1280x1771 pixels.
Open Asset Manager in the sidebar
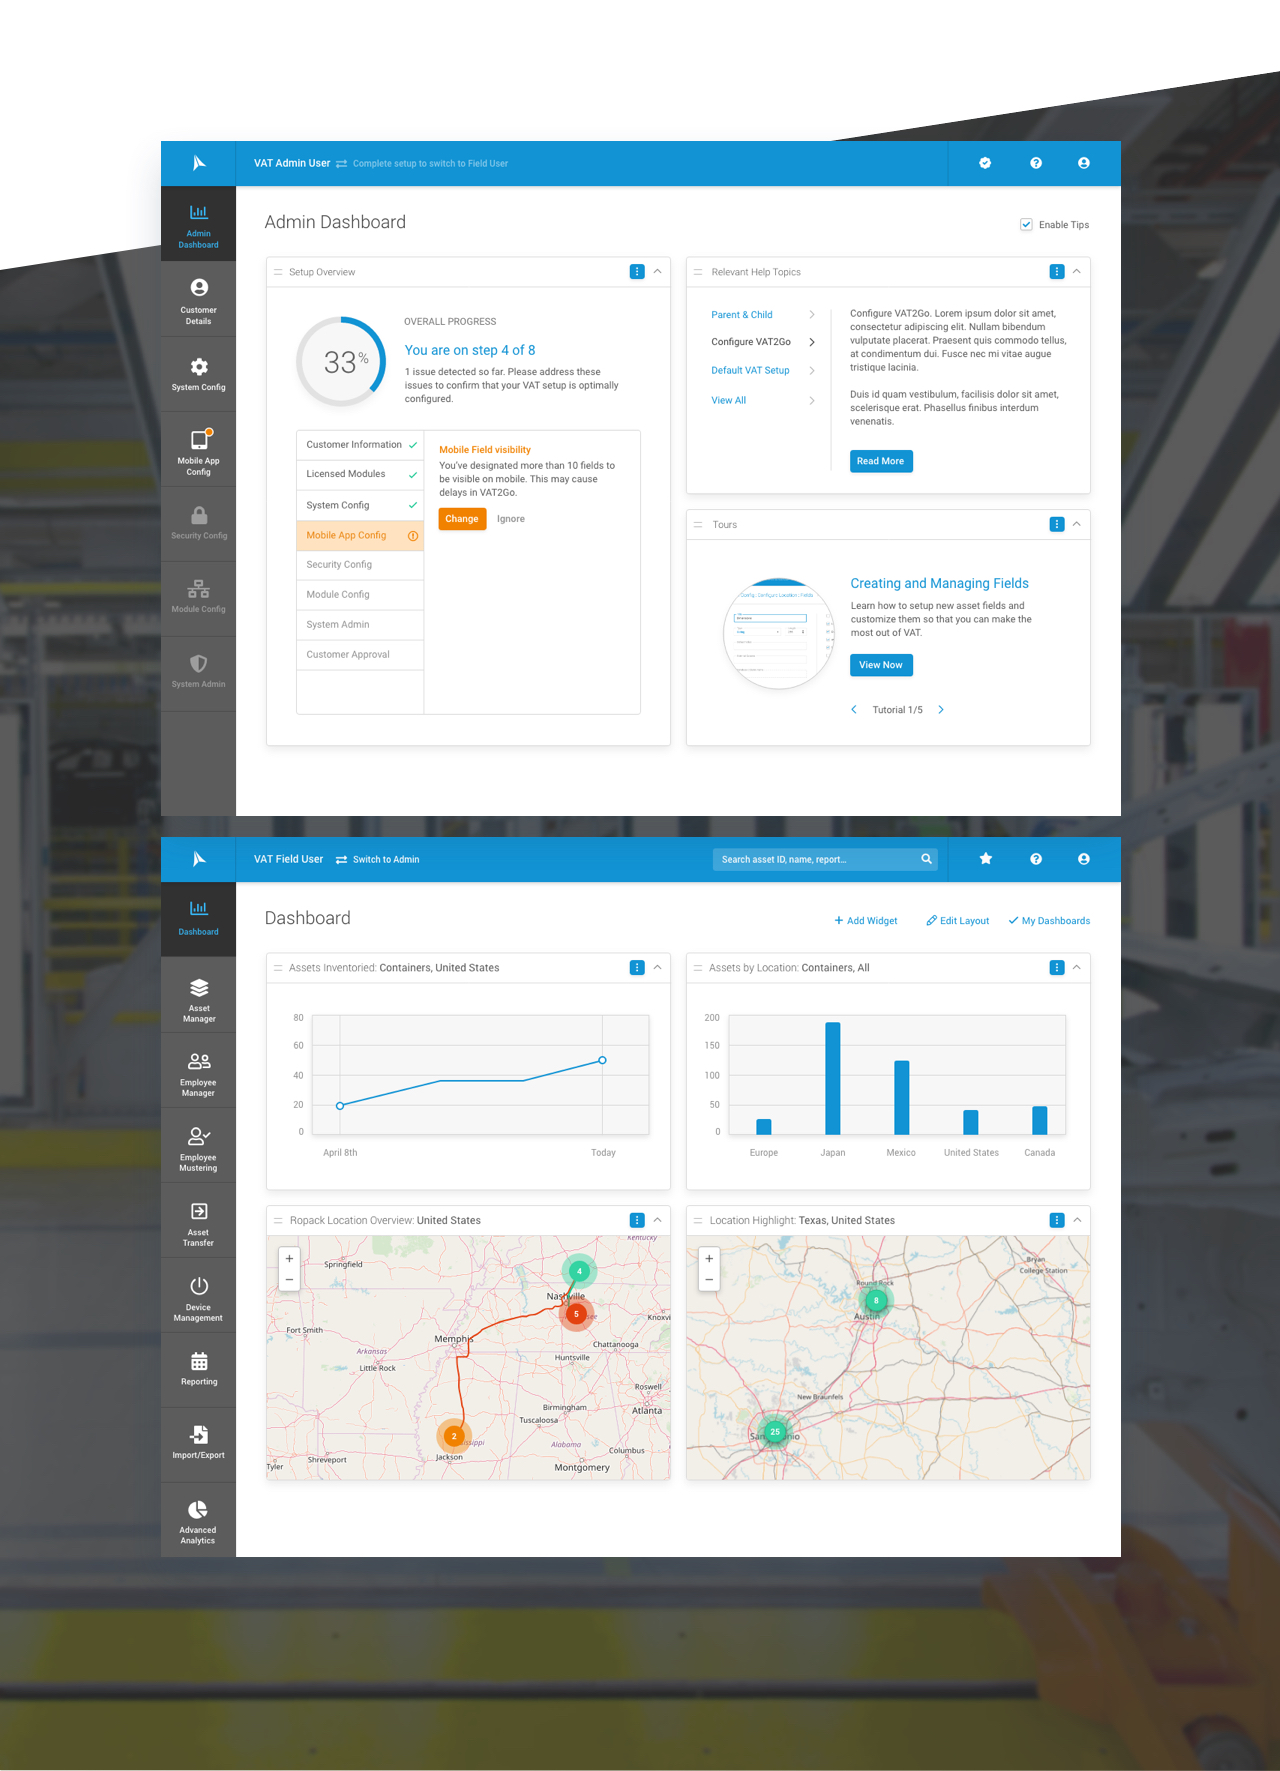tap(199, 998)
